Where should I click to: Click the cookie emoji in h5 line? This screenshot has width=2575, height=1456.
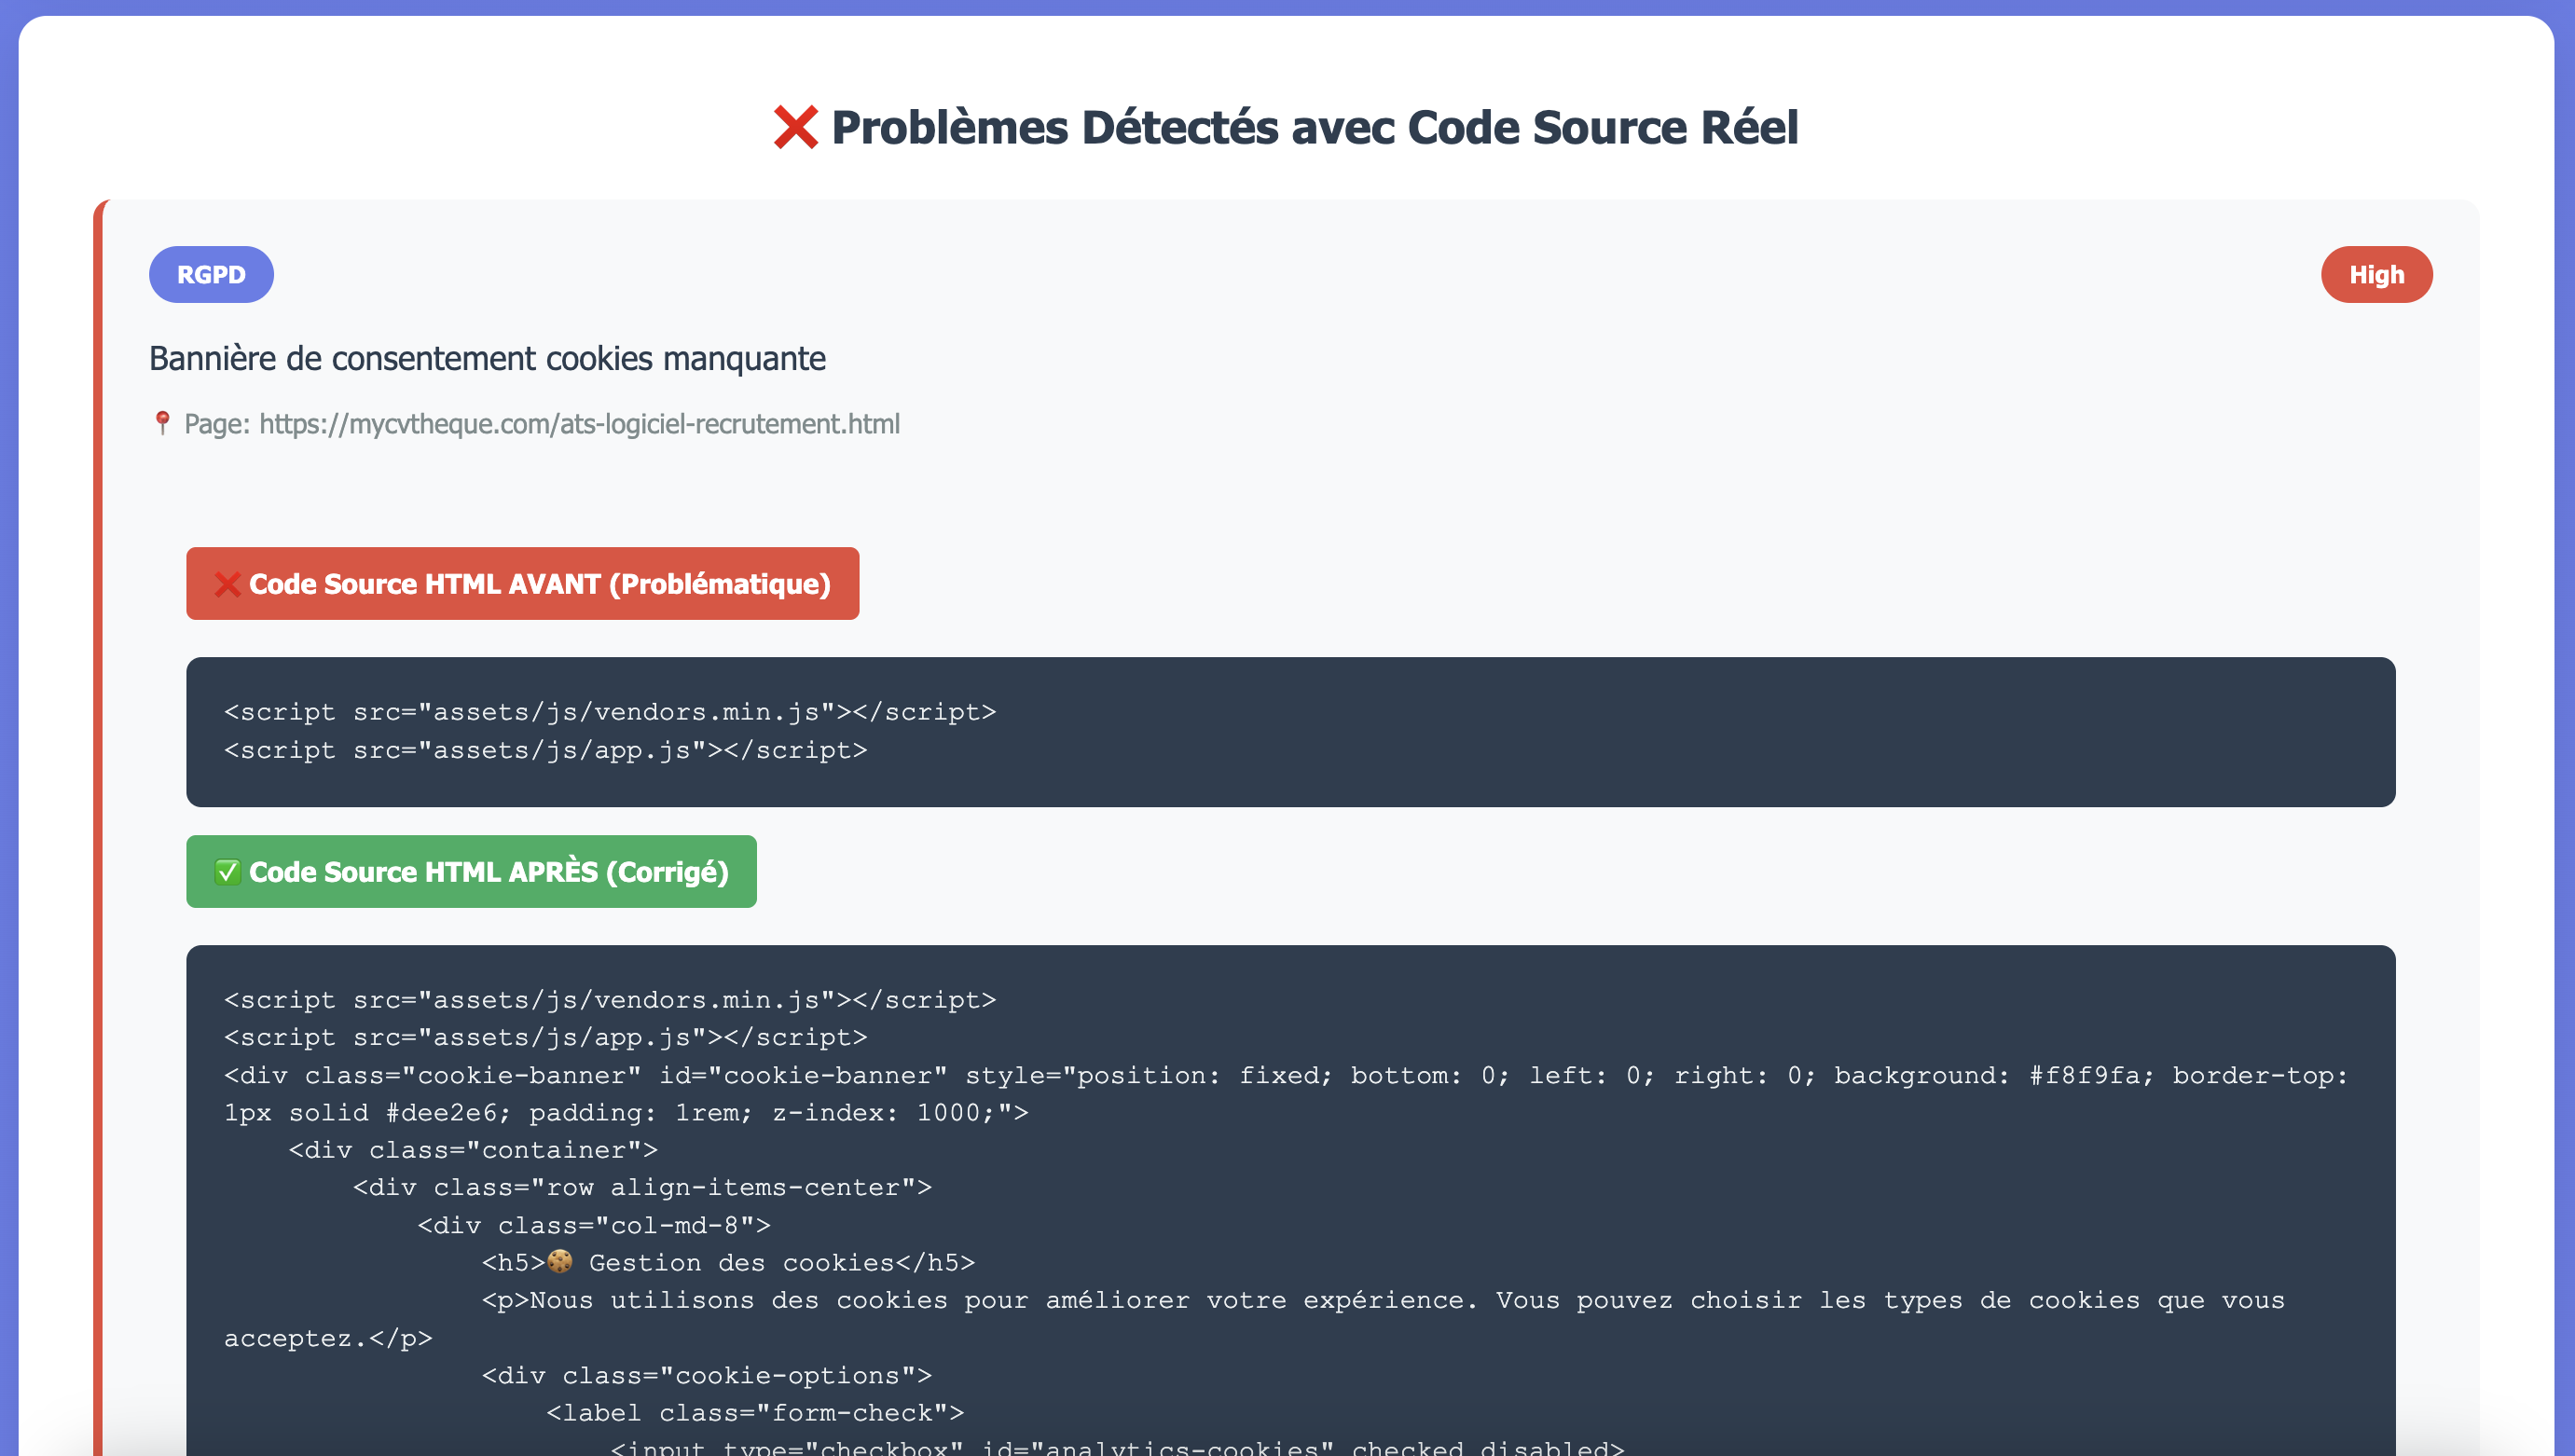pos(560,1262)
